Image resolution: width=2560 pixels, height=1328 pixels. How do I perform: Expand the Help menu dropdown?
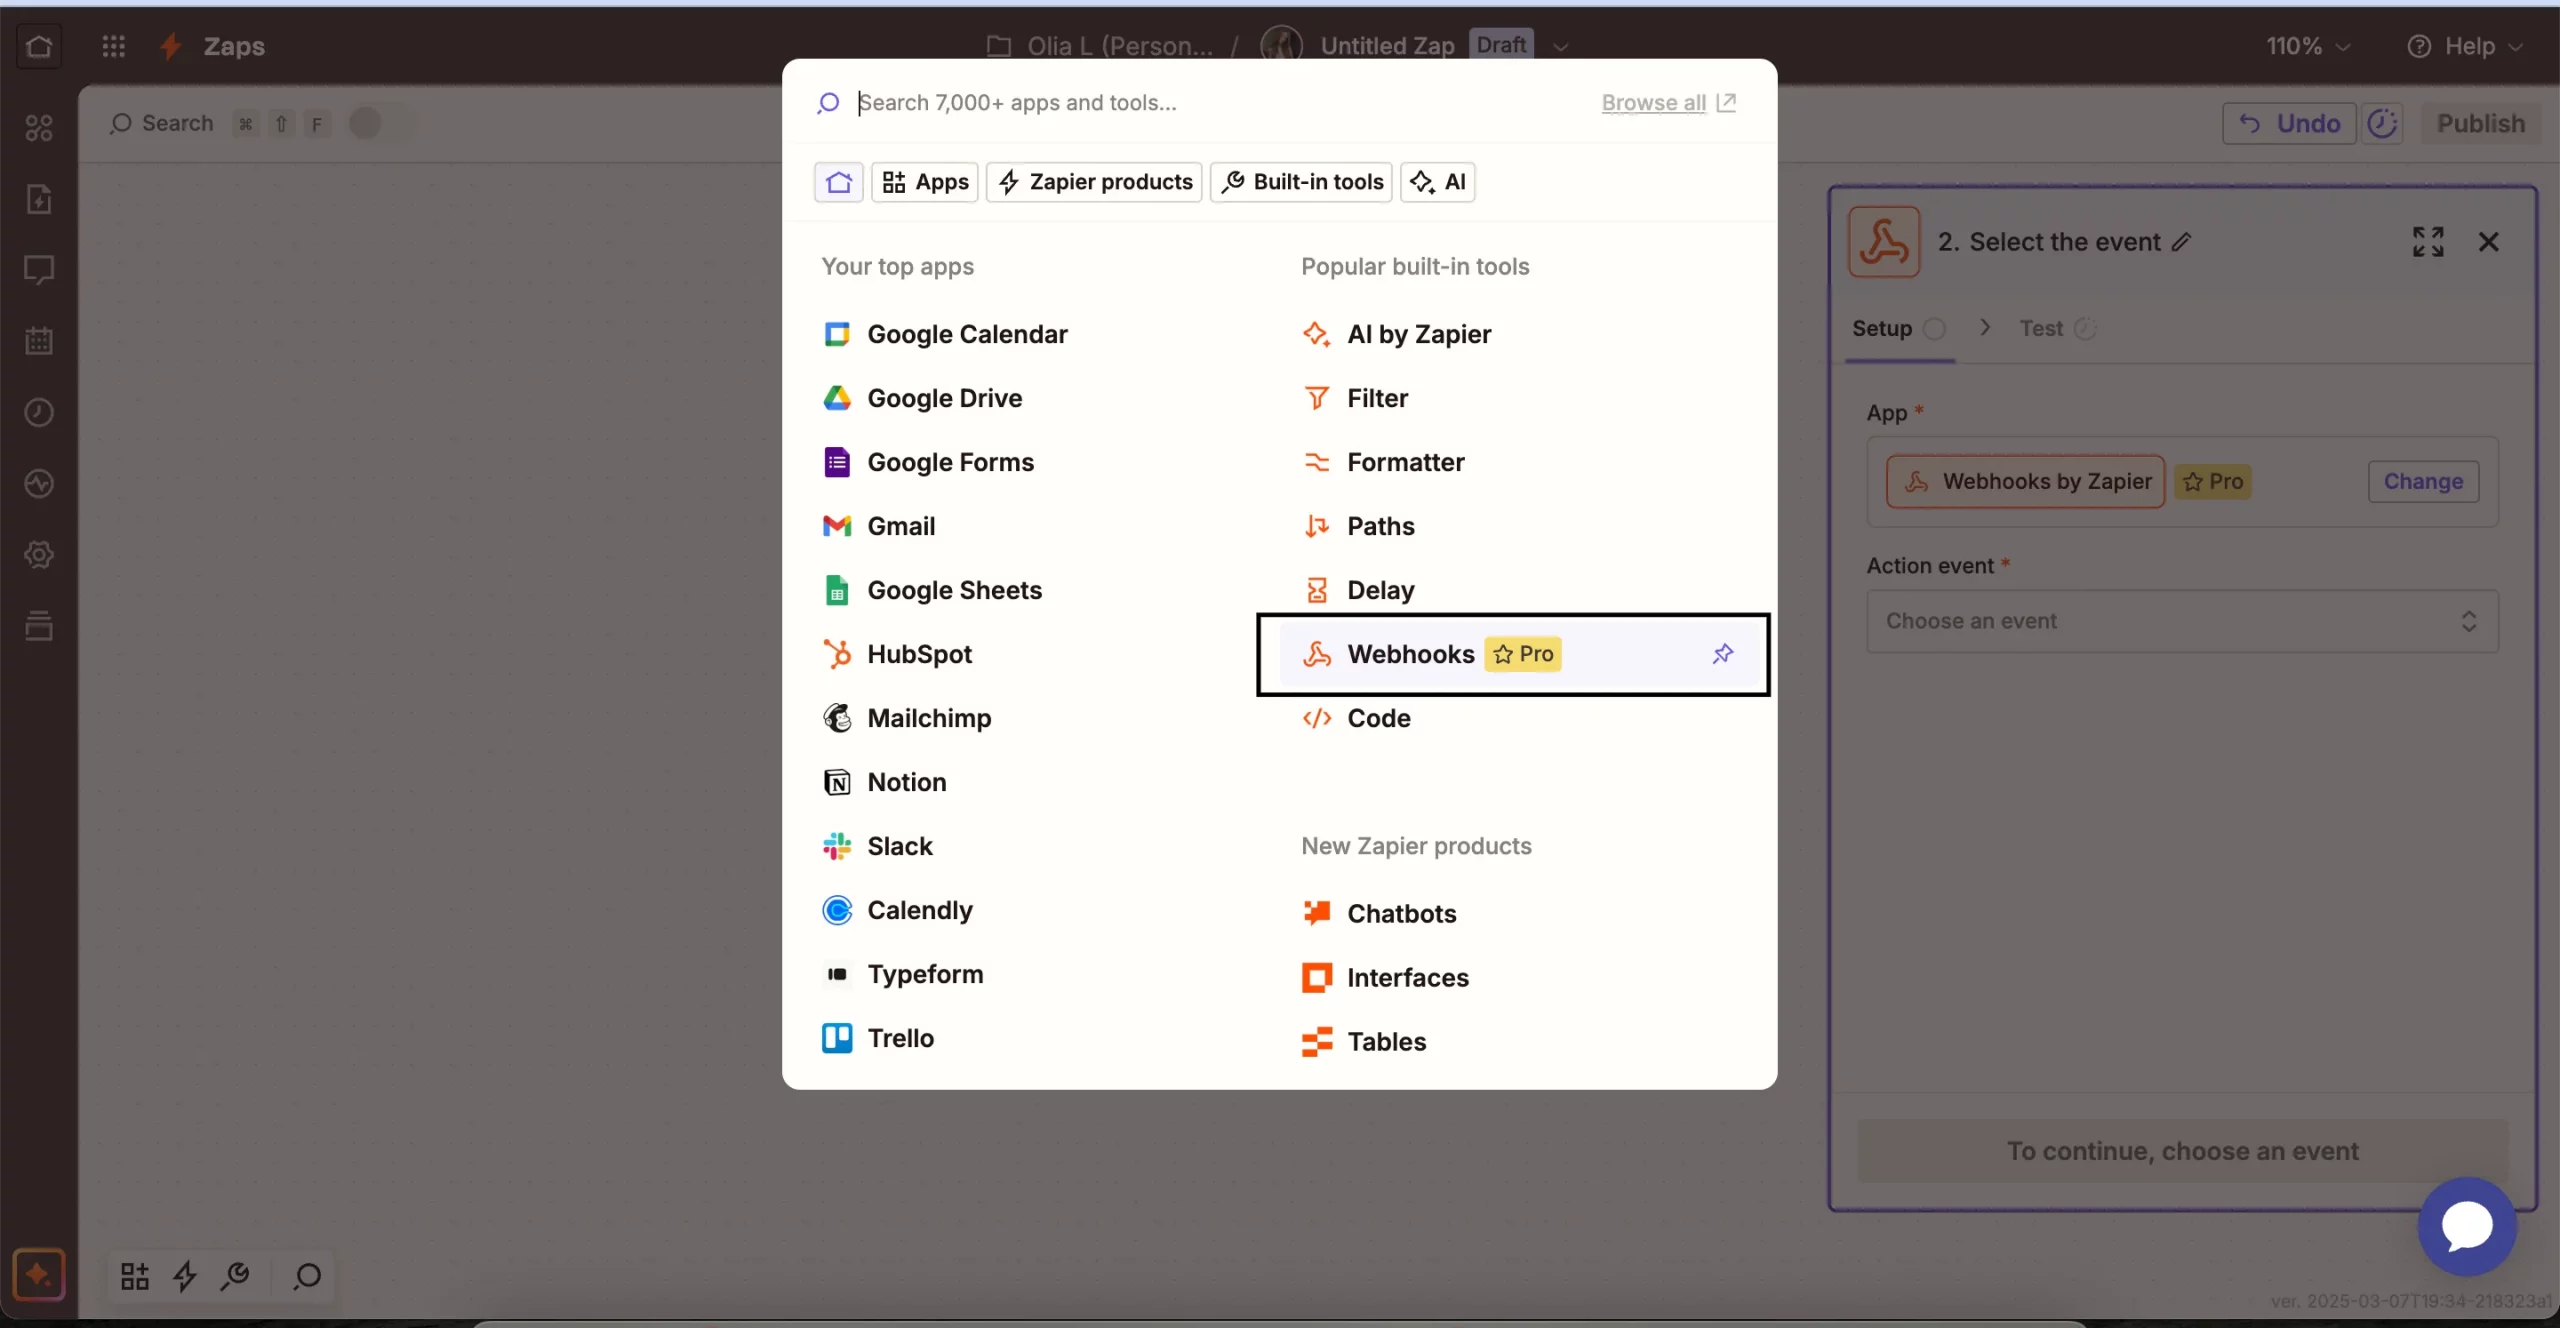click(x=2466, y=46)
